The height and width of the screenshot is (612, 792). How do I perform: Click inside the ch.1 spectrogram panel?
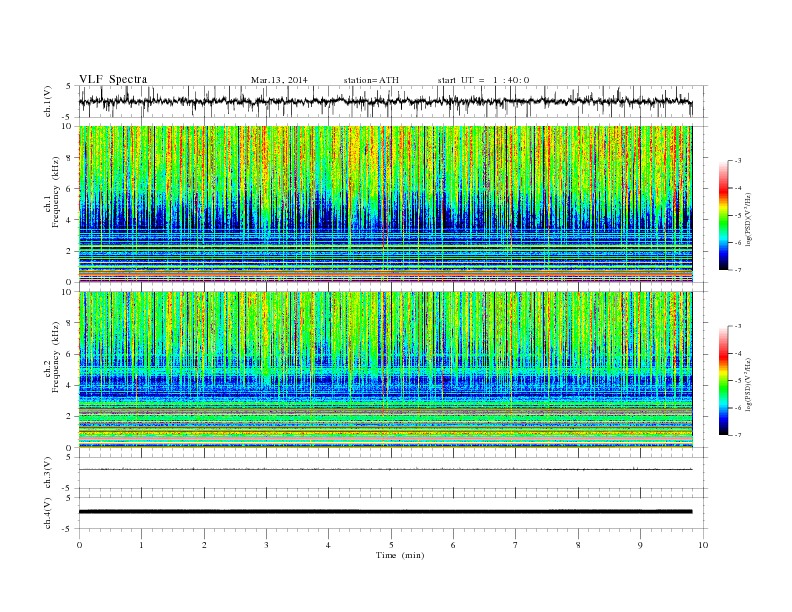385,204
